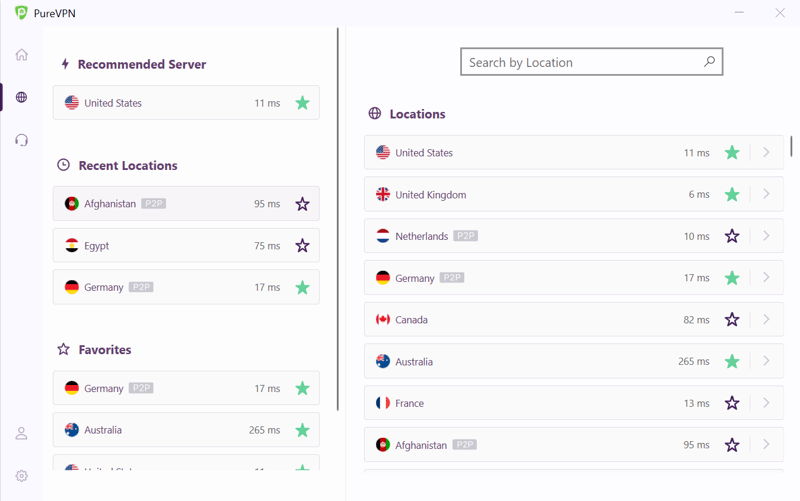Expand the United States server list chevron
Viewport: 800px width, 501px height.
point(766,153)
